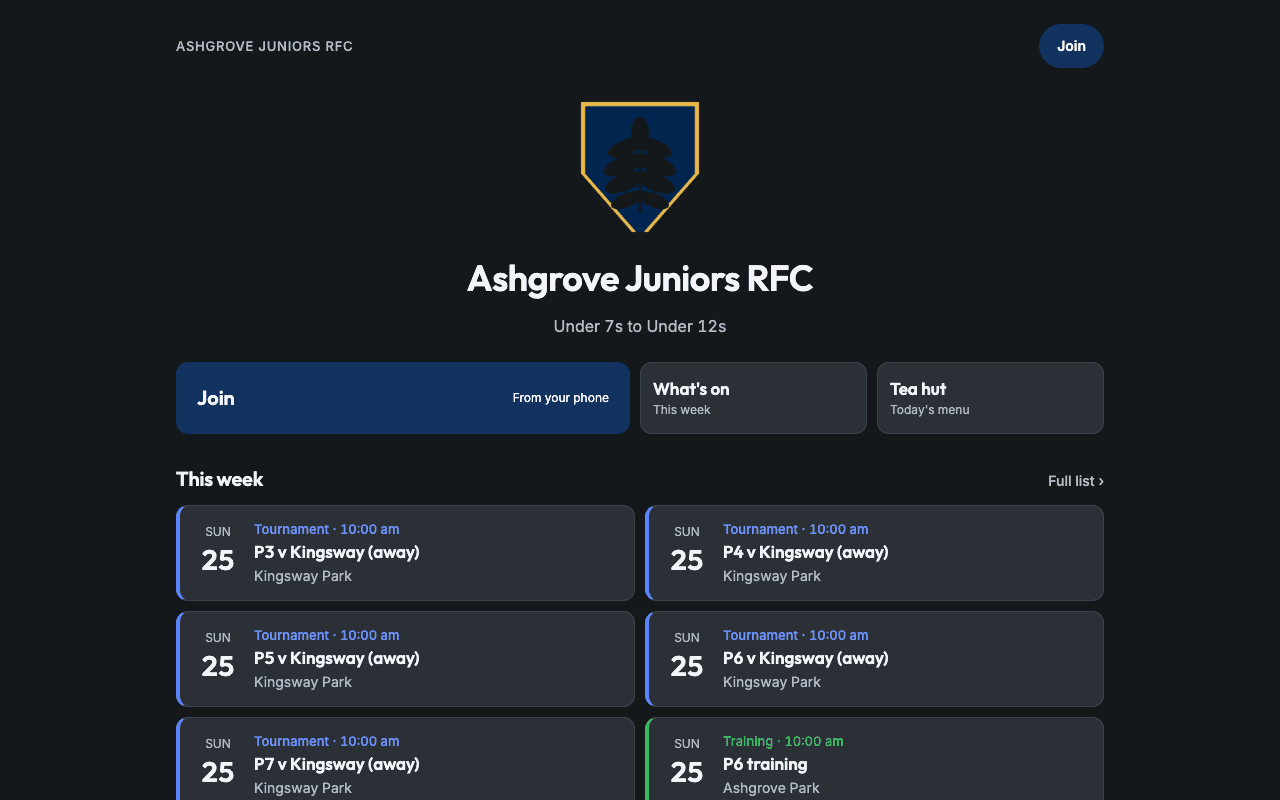Viewport: 1280px width, 800px height.
Task: Open the Tea hut Today's menu card
Action: pyautogui.click(x=990, y=398)
